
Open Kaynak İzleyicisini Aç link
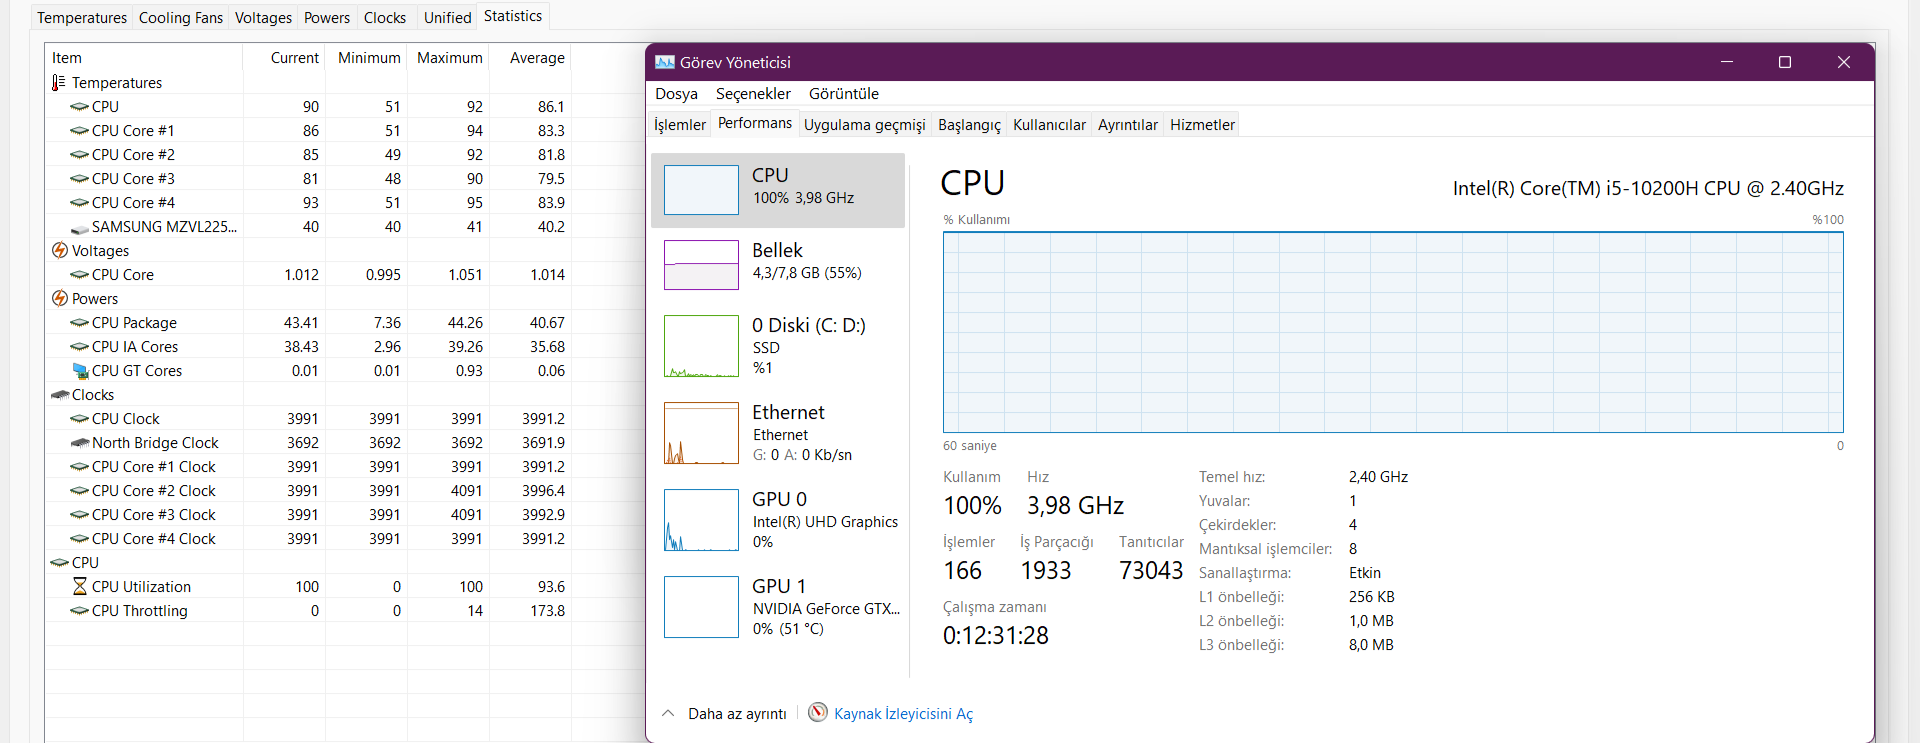(x=903, y=714)
